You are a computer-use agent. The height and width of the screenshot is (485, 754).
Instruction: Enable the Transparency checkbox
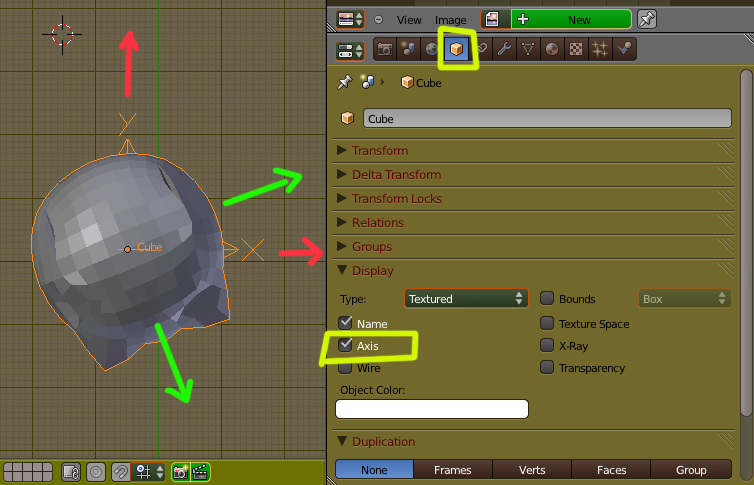(547, 367)
